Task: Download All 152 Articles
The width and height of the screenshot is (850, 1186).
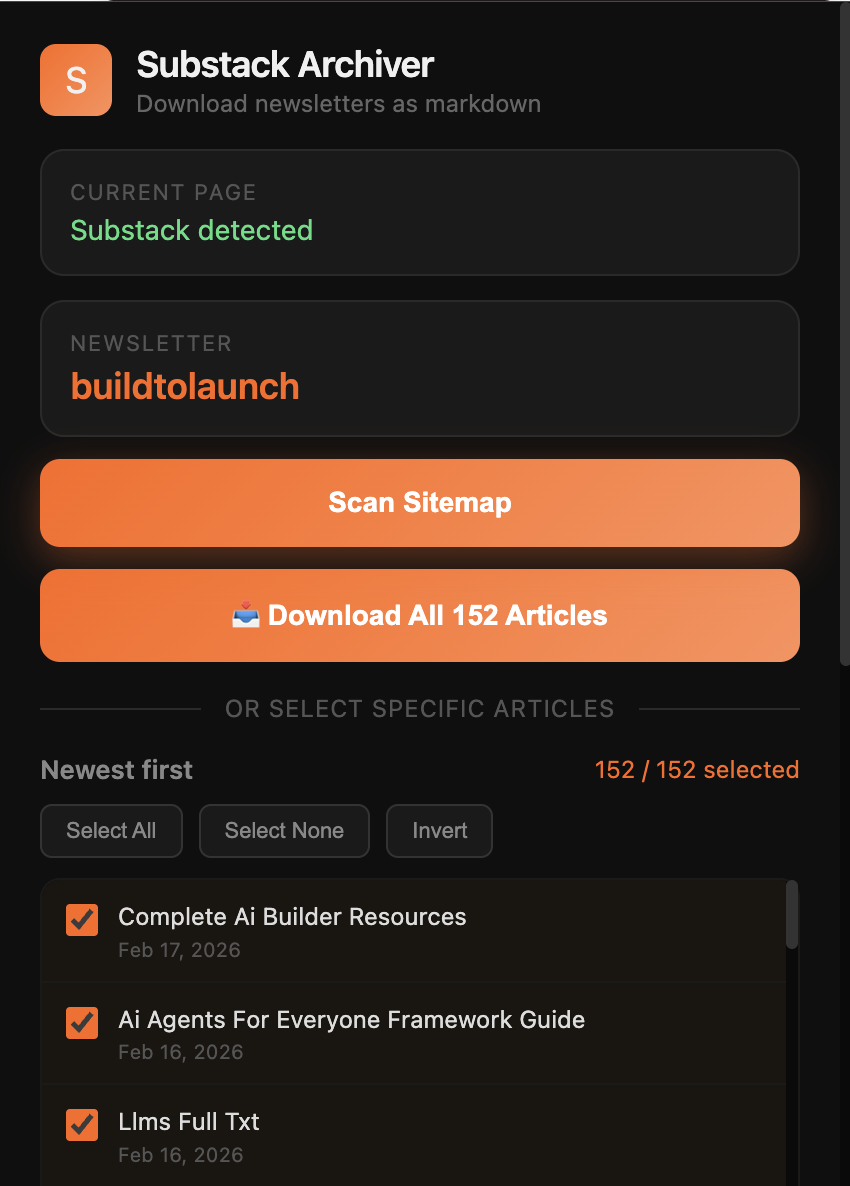Action: click(x=420, y=616)
